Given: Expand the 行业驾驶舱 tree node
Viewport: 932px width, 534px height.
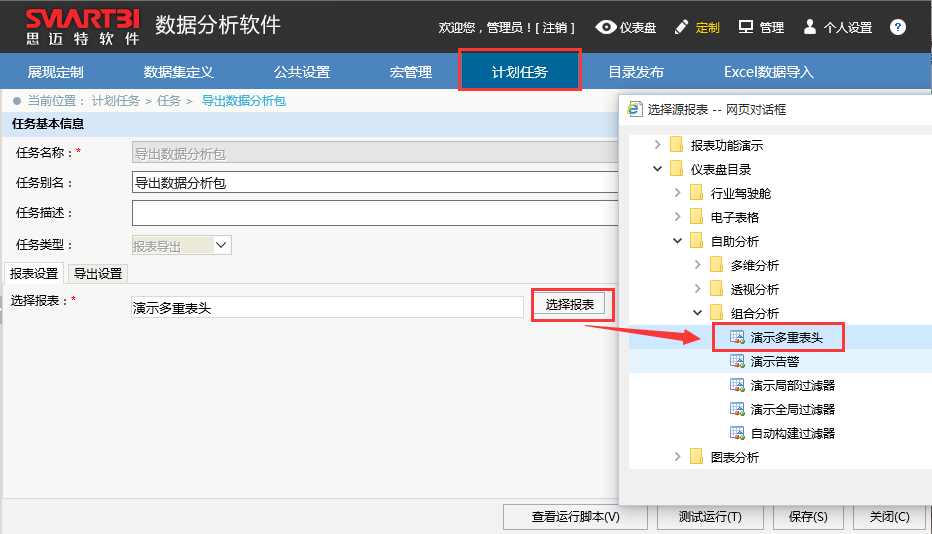Looking at the screenshot, I should pos(677,193).
